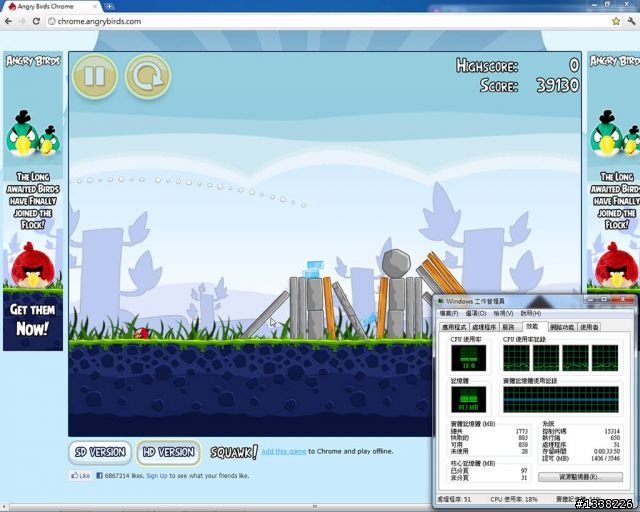Switch to HD Version
Viewport: 640px width, 512px height.
[168, 452]
